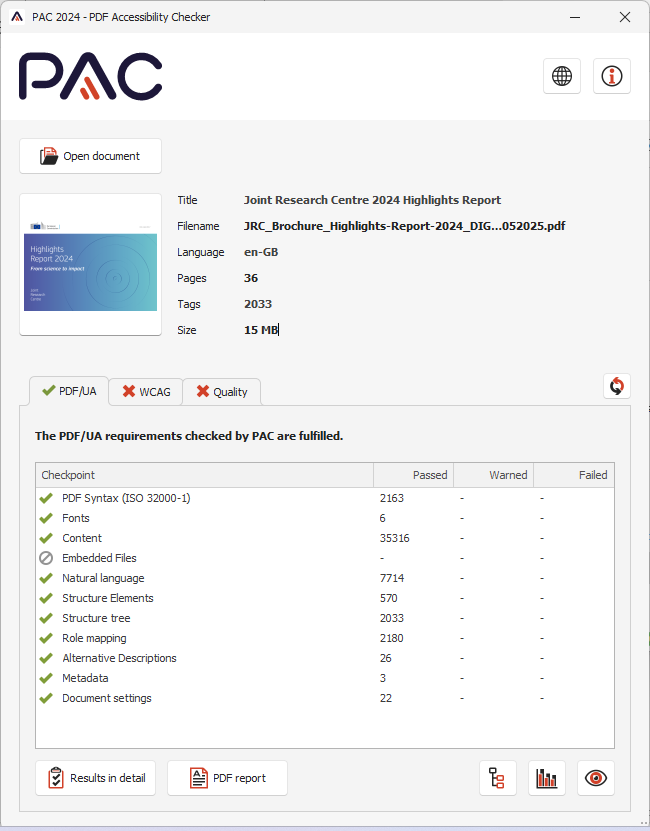Click the size value 15 MB
Viewport: 650px width, 831px height.
click(261, 330)
